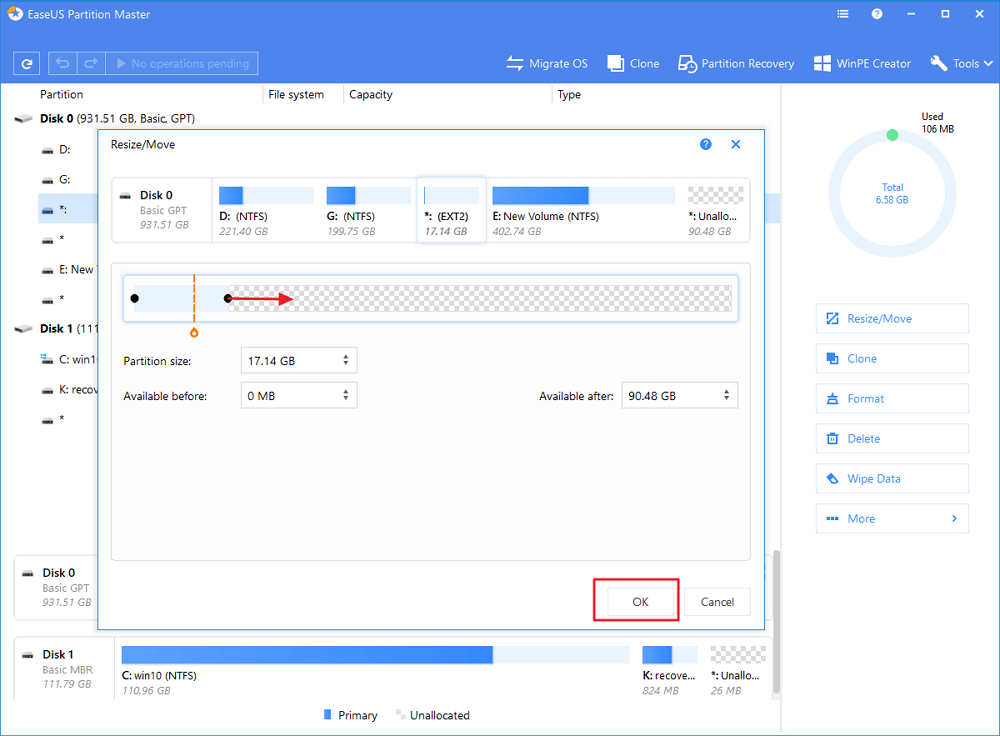
Task: Click Disk 1 Basic MBR label in disk map
Action: pos(66,668)
